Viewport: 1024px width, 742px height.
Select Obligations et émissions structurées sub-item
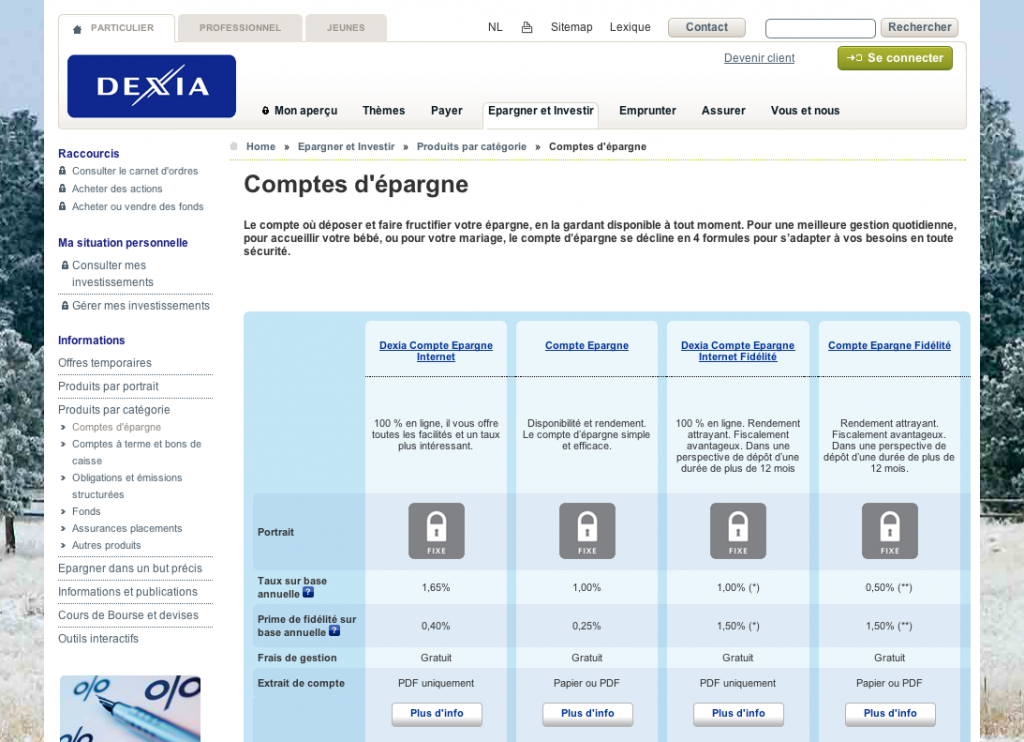(127, 486)
